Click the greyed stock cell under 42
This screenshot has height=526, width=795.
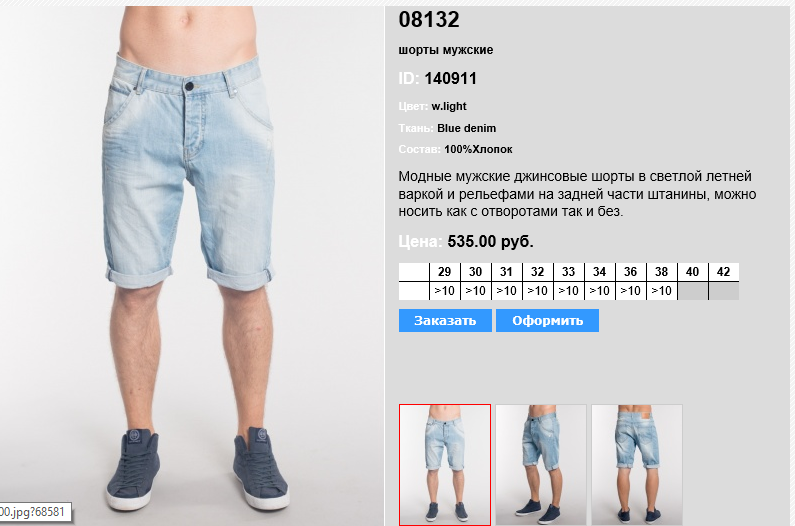coord(724,291)
